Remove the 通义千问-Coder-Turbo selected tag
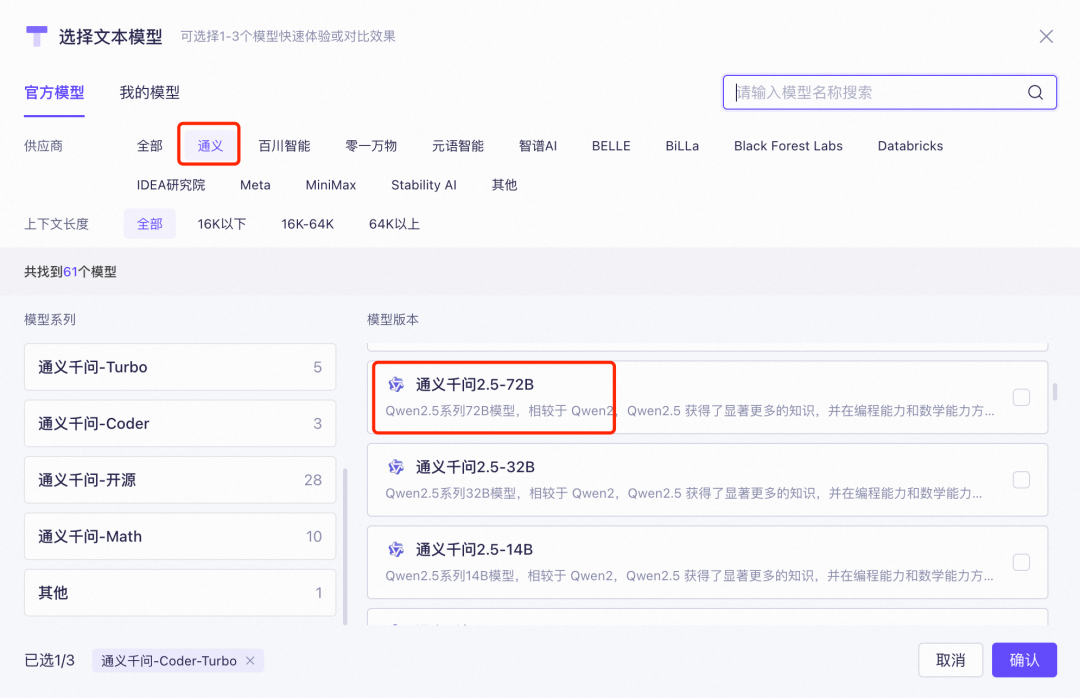The width and height of the screenshot is (1080, 698). 250,661
